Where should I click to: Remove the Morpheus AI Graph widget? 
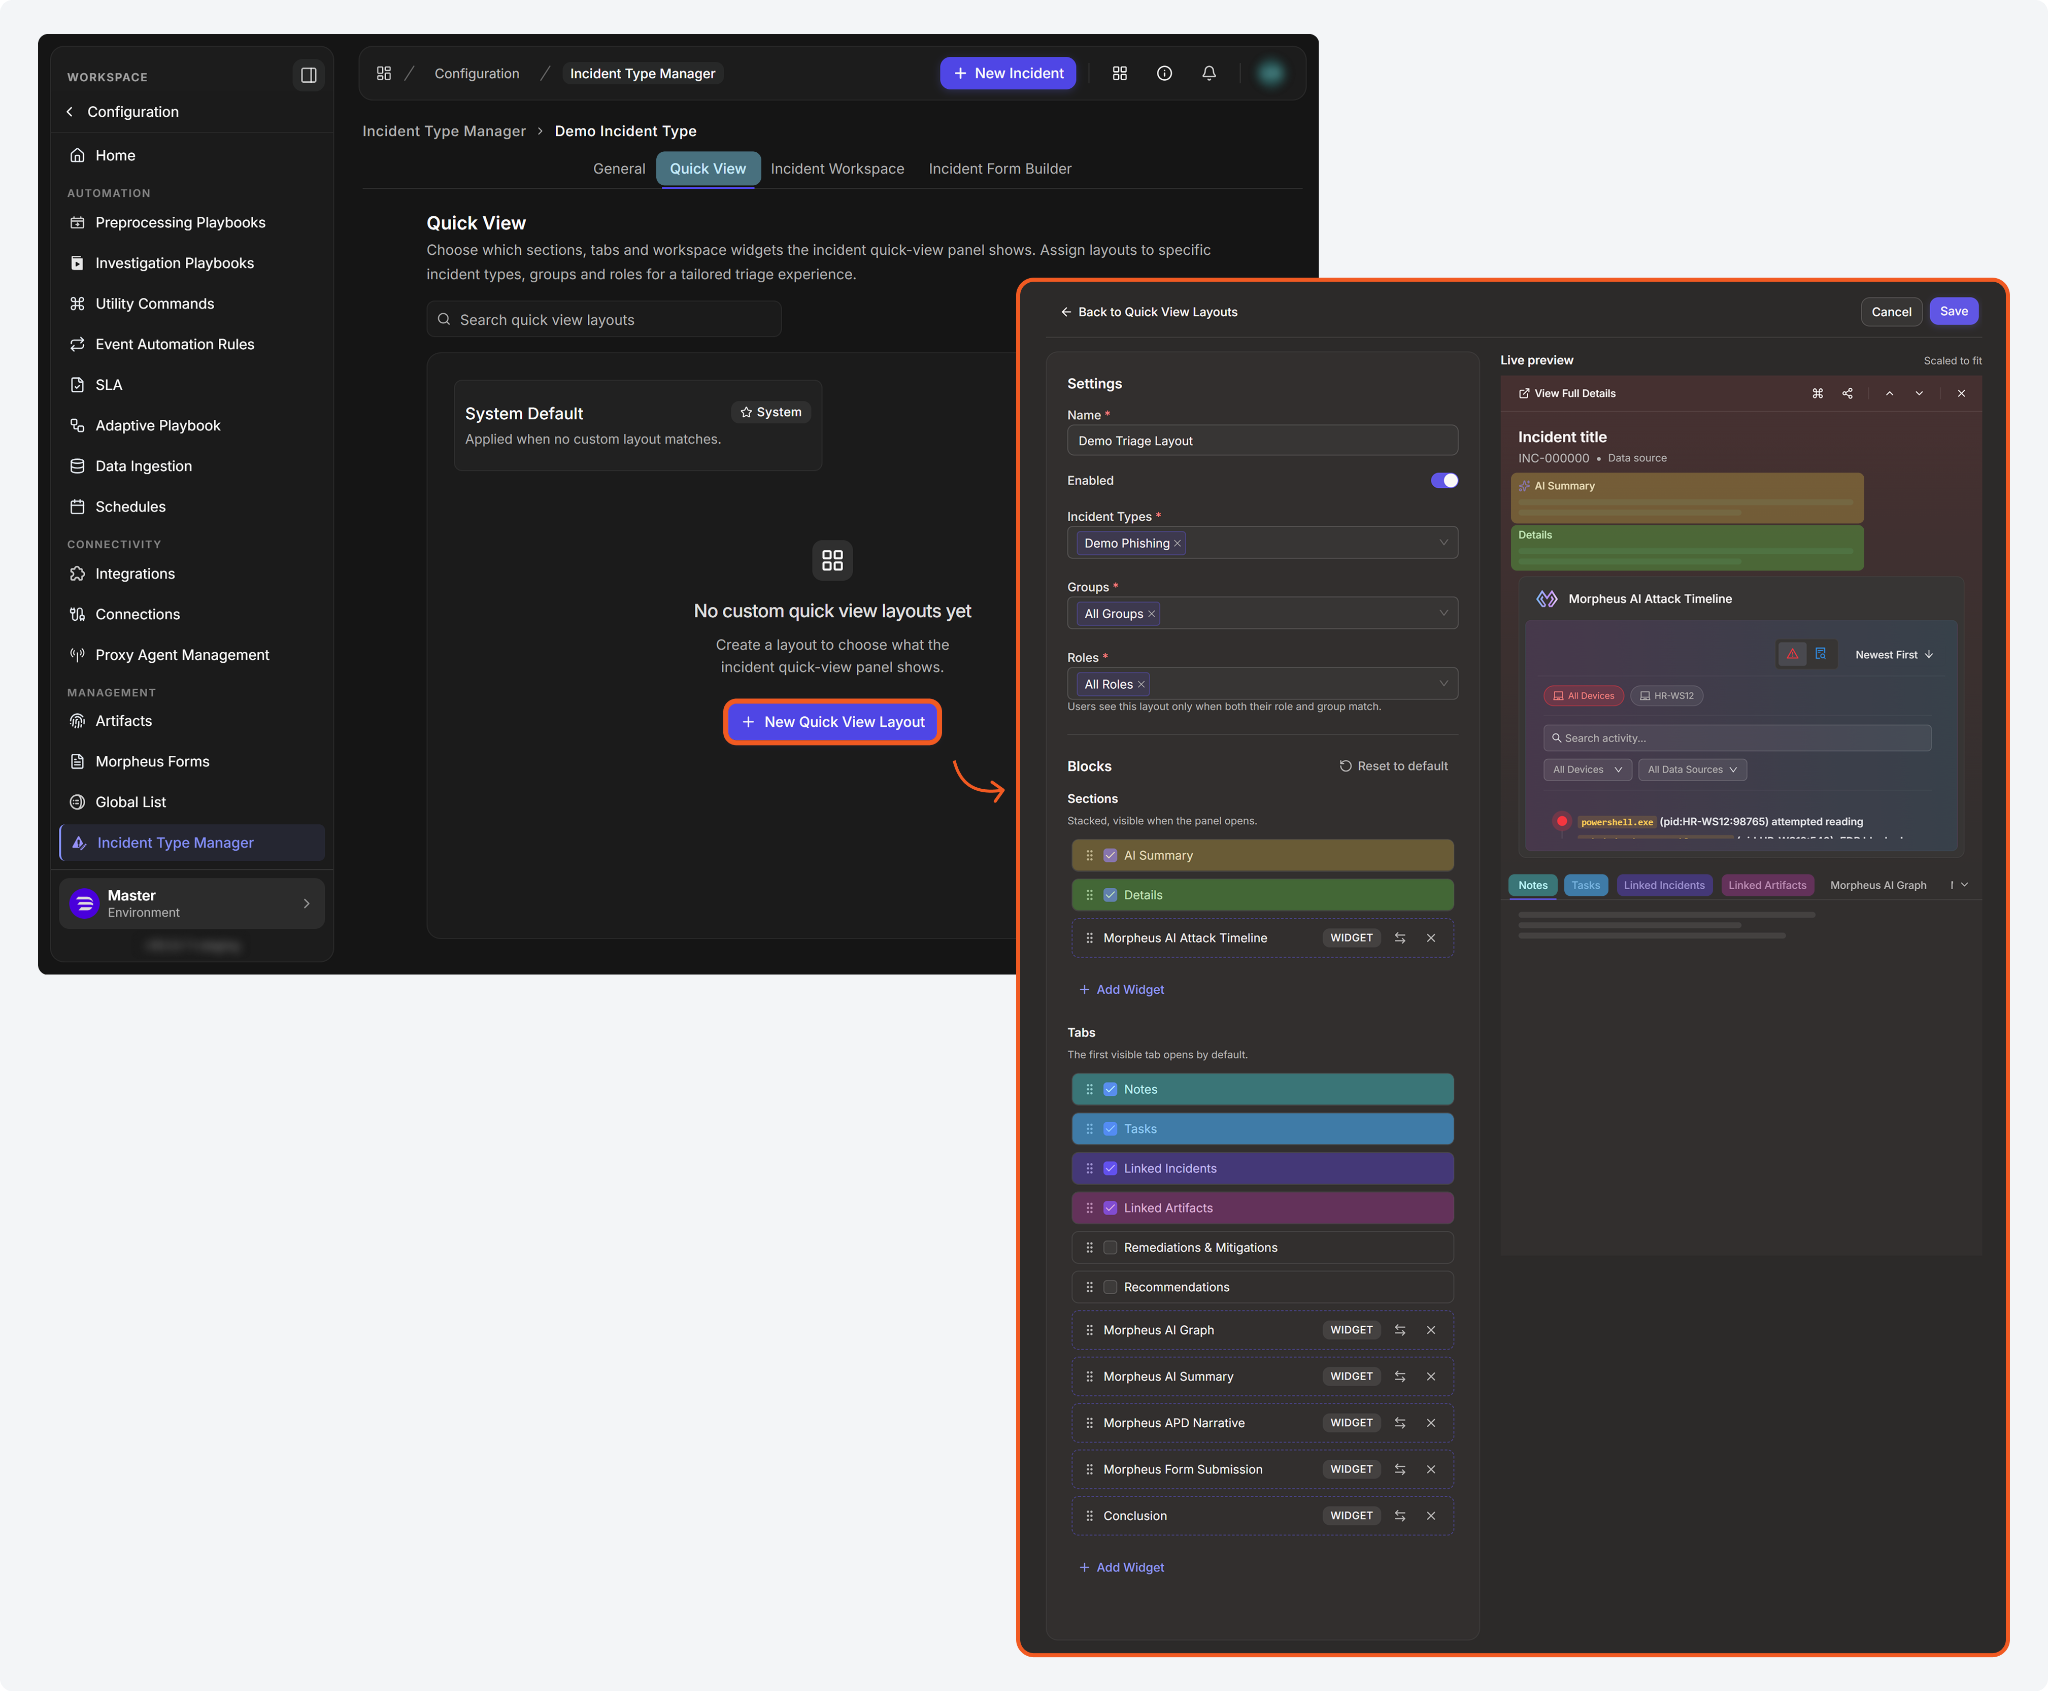point(1431,1330)
